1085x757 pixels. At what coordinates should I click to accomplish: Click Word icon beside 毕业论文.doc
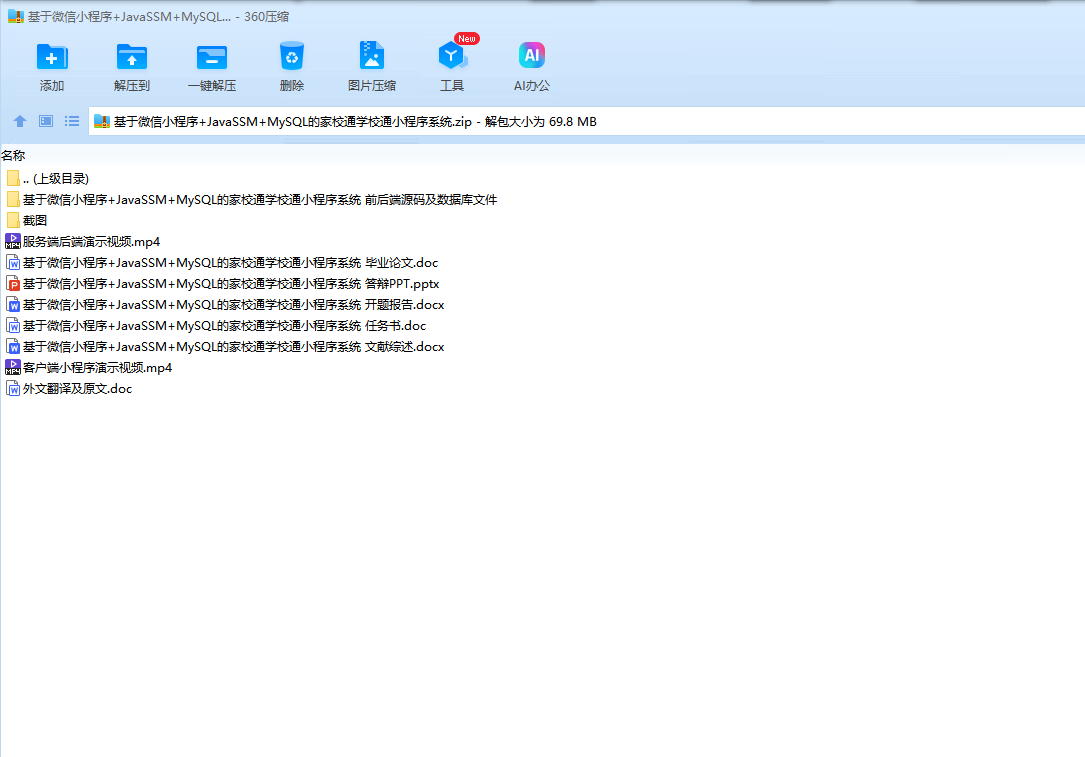click(x=12, y=263)
